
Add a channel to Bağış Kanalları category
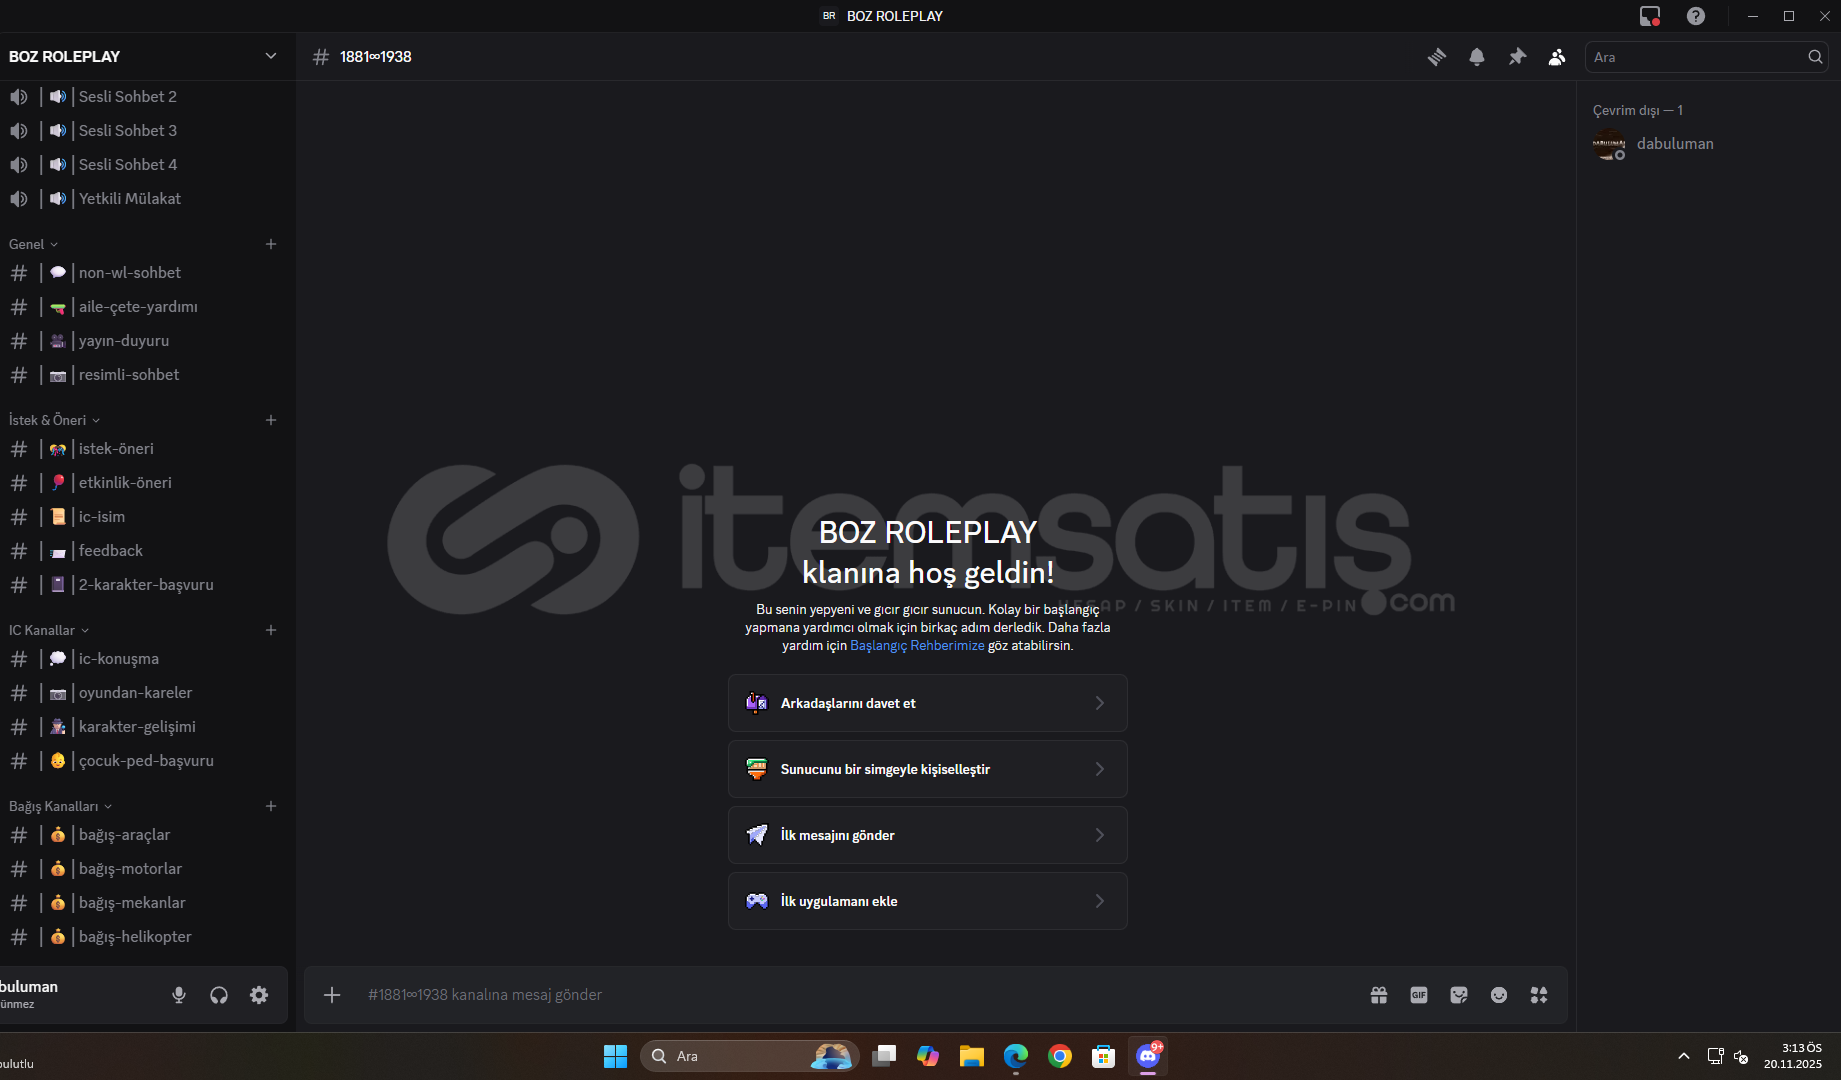271,806
